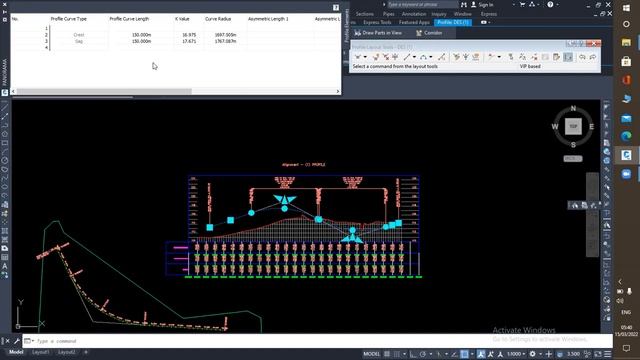Expand the tangent line tool dropdown arrow
The image size is (640, 360).
coord(414,57)
